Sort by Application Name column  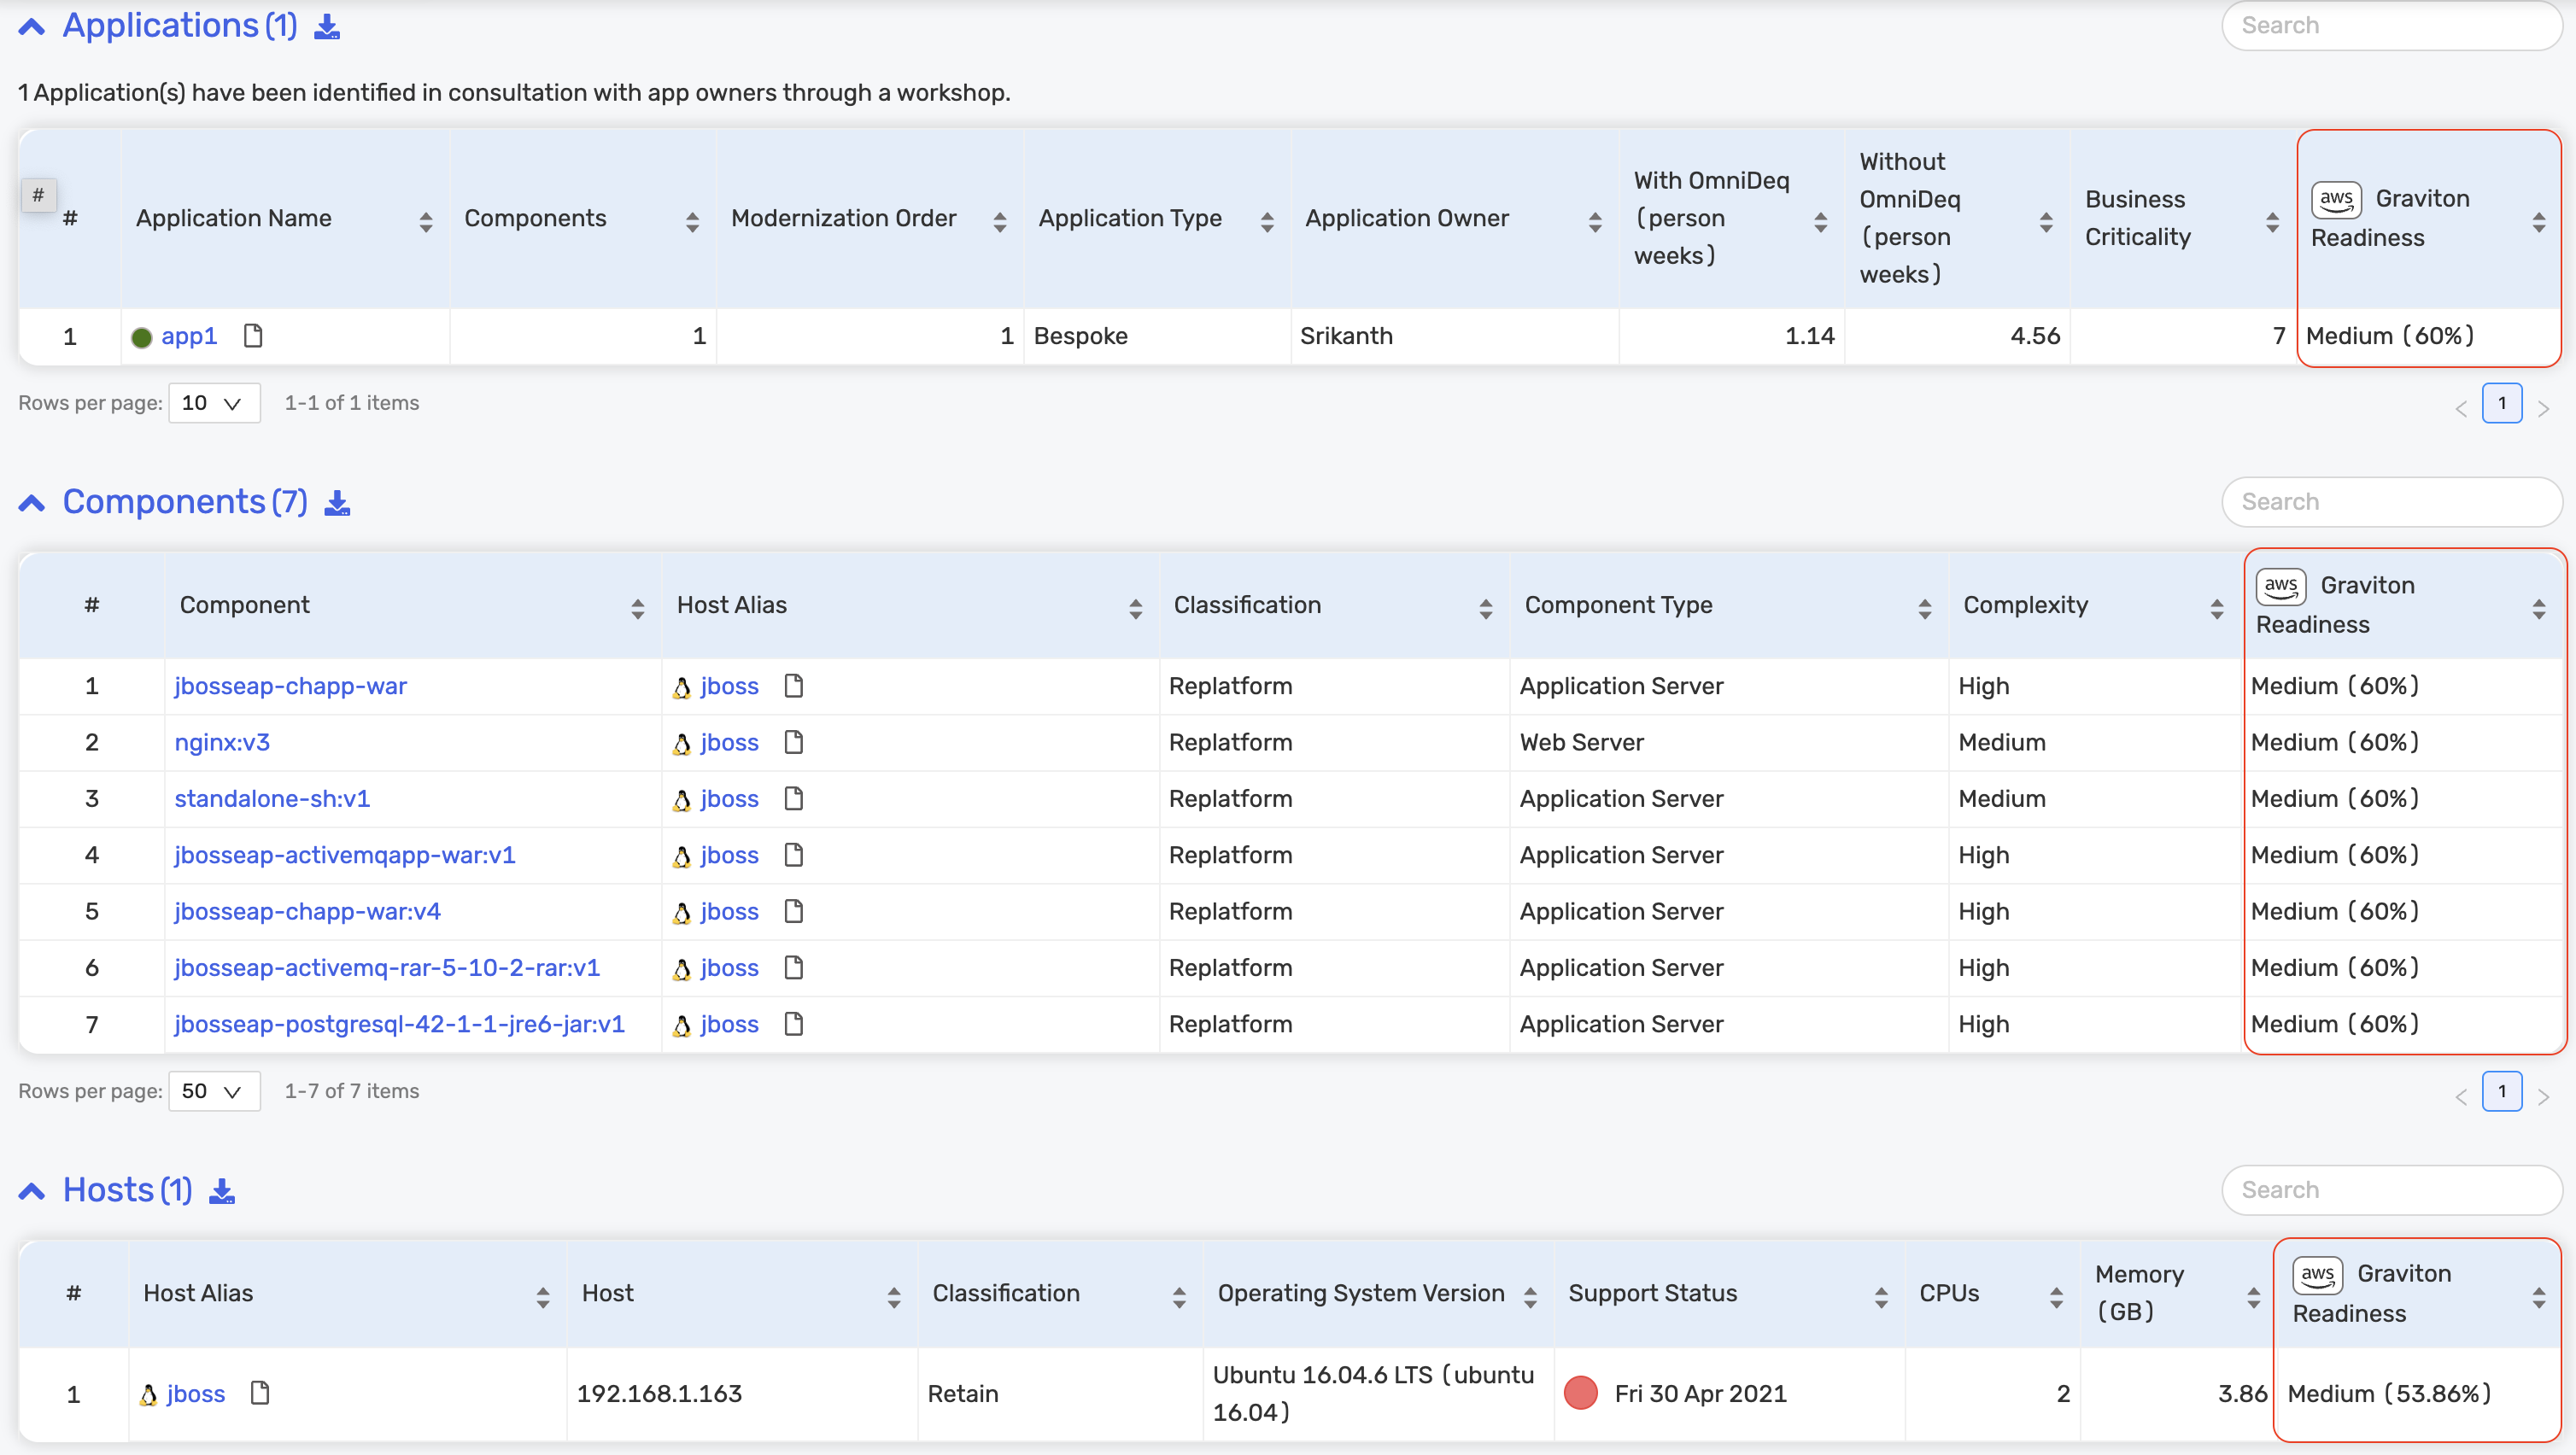426,221
